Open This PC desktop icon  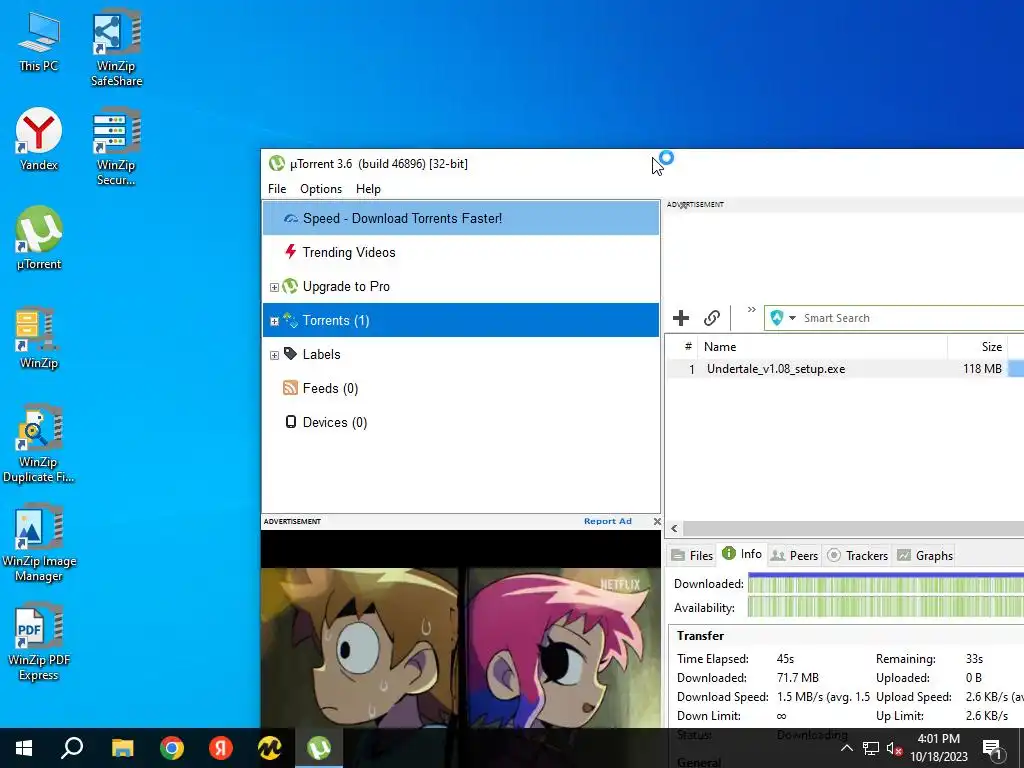(39, 41)
